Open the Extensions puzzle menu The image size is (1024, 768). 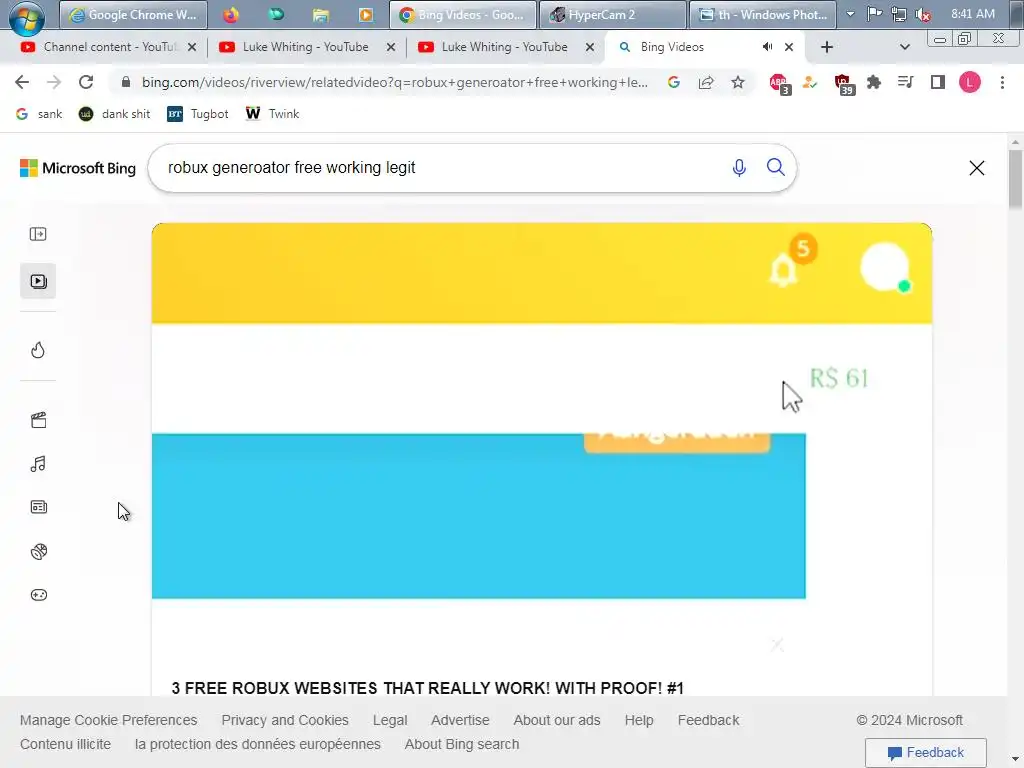[874, 82]
